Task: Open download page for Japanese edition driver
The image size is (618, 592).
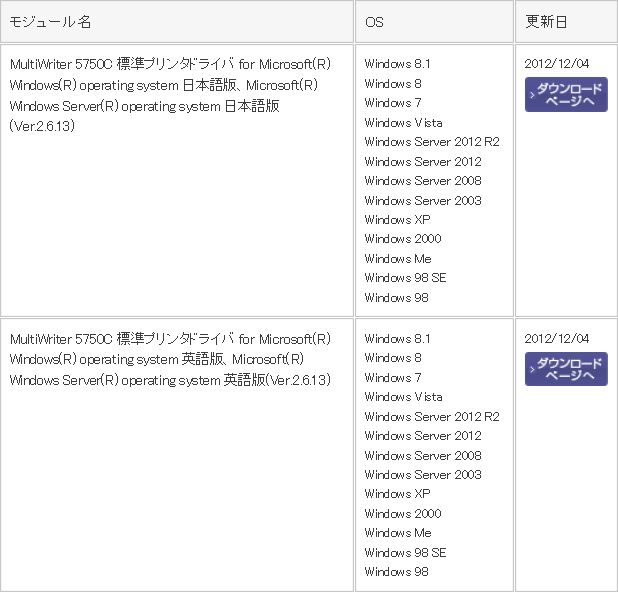Action: [566, 95]
